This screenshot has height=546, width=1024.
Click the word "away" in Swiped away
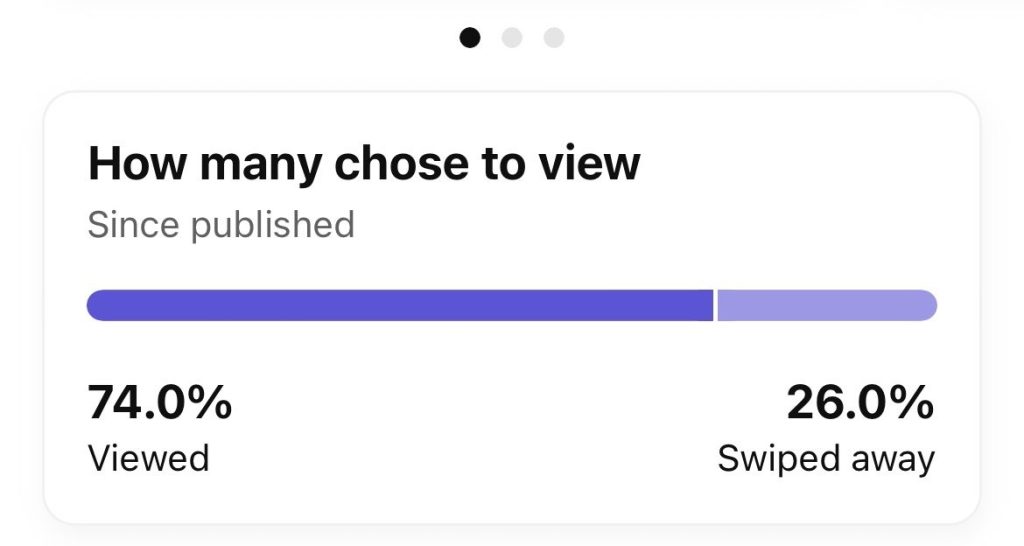(893, 460)
